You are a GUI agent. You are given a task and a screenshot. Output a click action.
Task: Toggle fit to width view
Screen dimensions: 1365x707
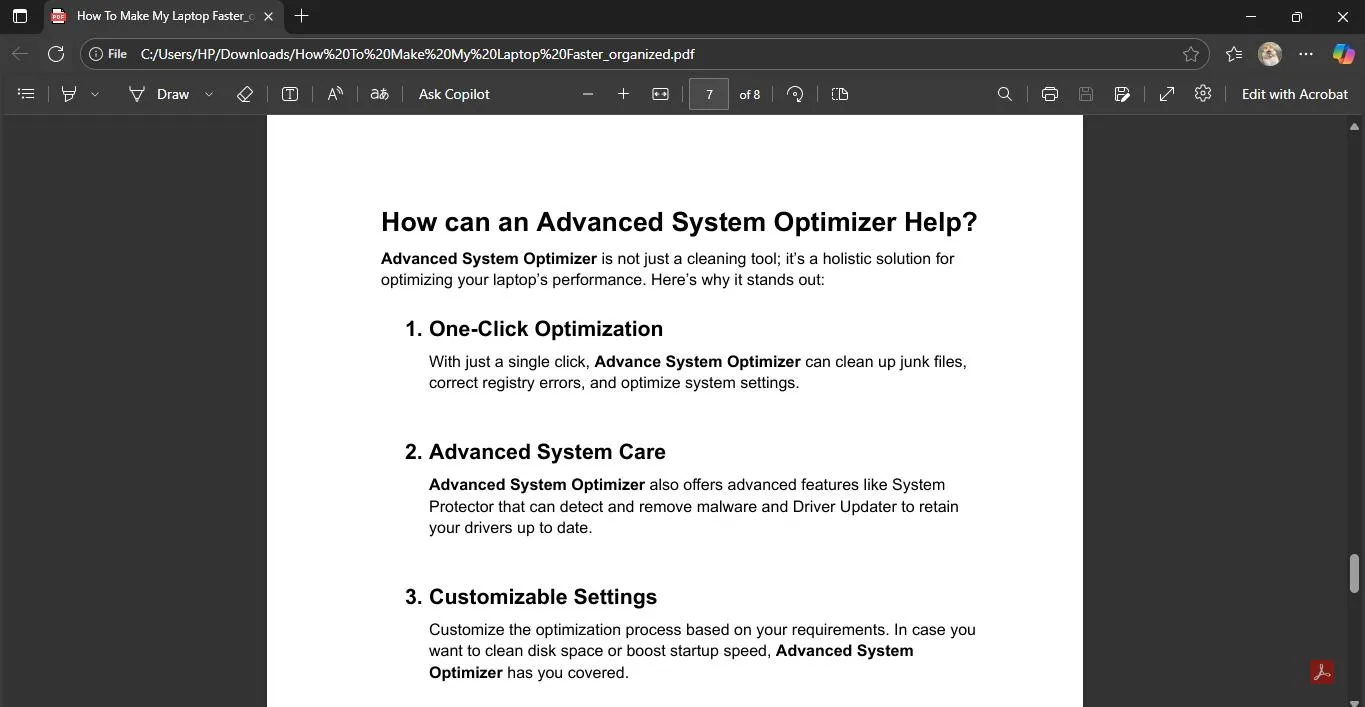pos(660,94)
